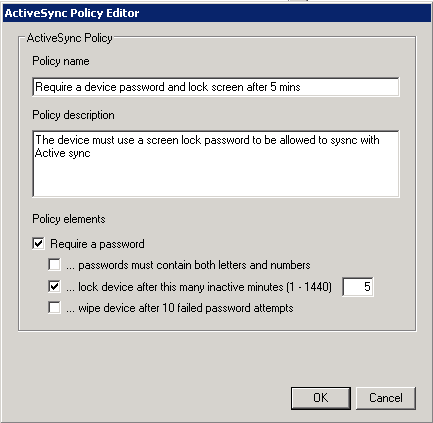Click the "ActiveSync Policy" group box caption
Viewport: 433px width, 423px height.
tap(70, 38)
